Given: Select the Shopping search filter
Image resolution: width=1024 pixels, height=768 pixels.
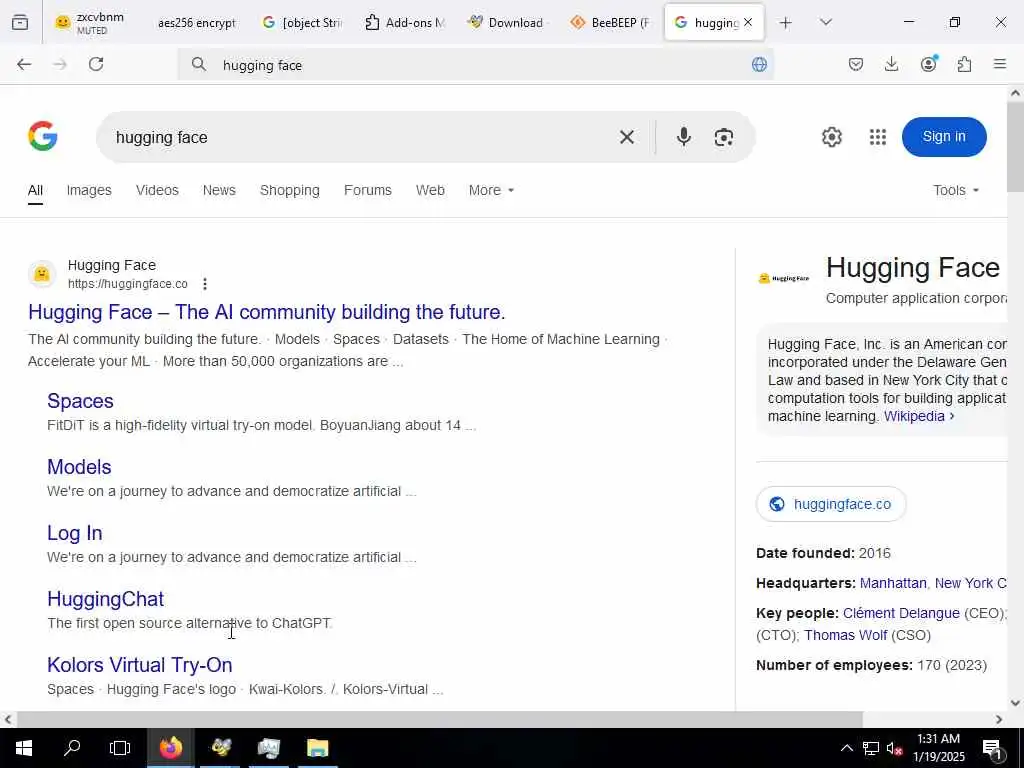Looking at the screenshot, I should click(x=290, y=190).
